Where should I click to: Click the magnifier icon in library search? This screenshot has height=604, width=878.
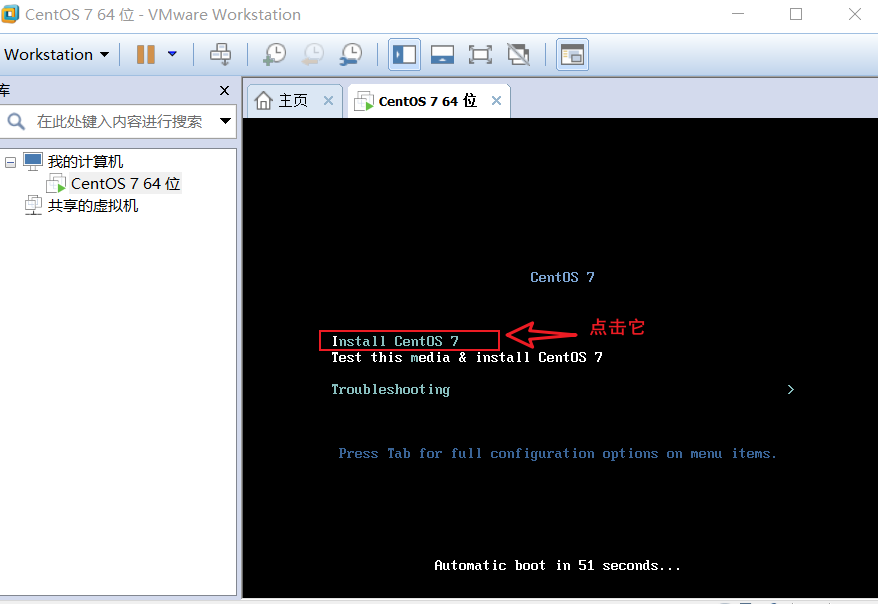pos(16,121)
